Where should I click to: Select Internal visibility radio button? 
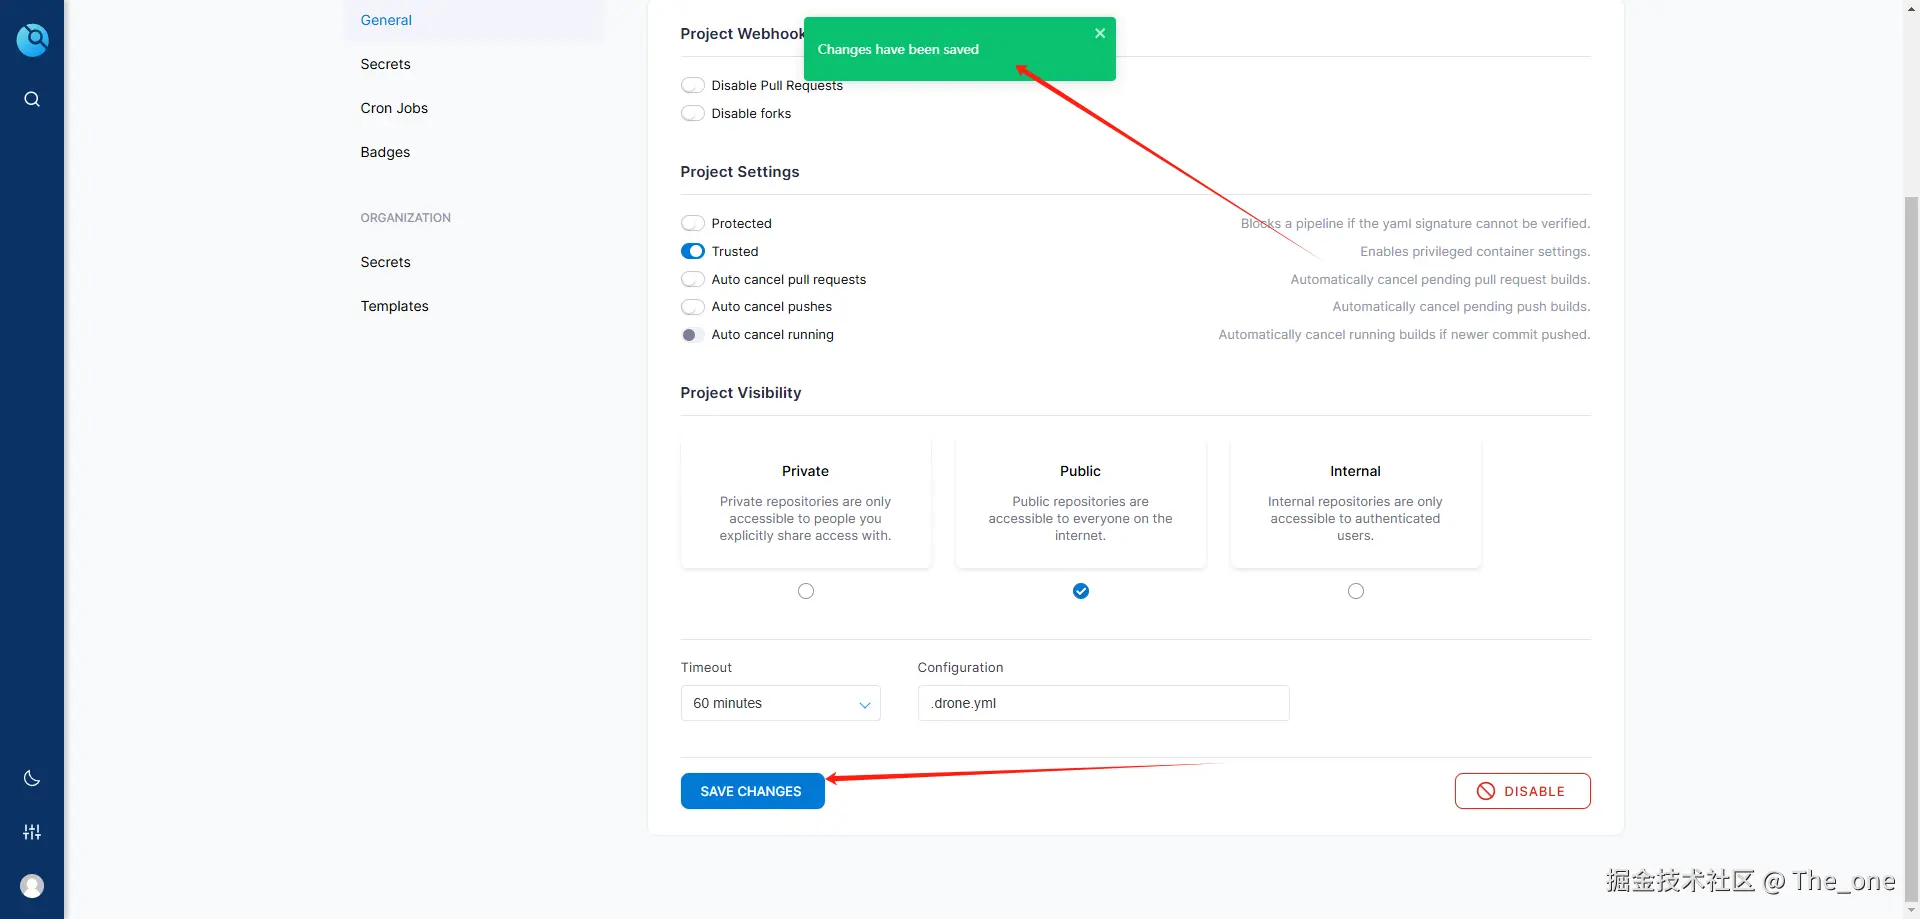pyautogui.click(x=1356, y=591)
